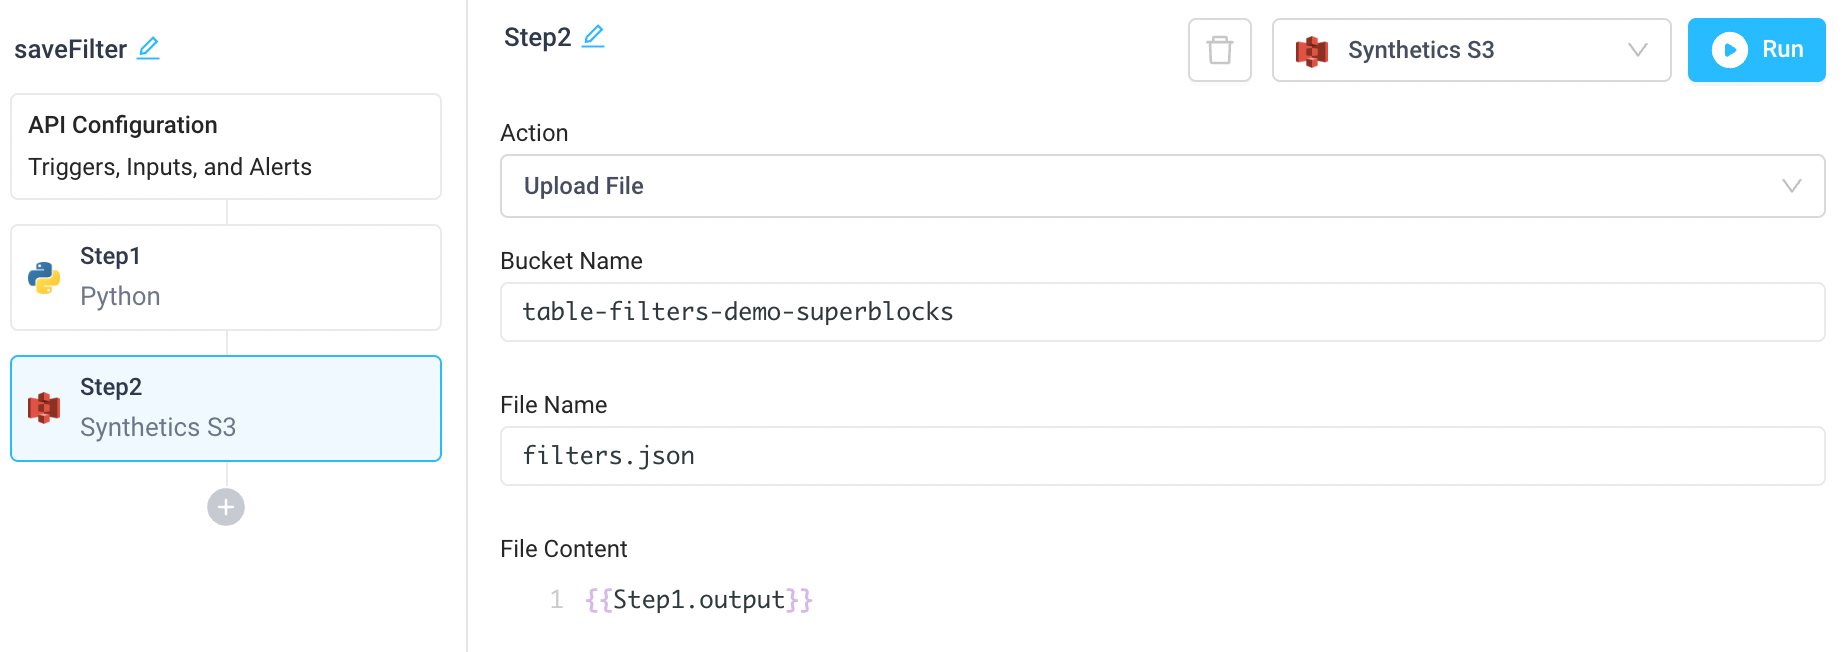Select the Step2 card in the sidebar

225,407
